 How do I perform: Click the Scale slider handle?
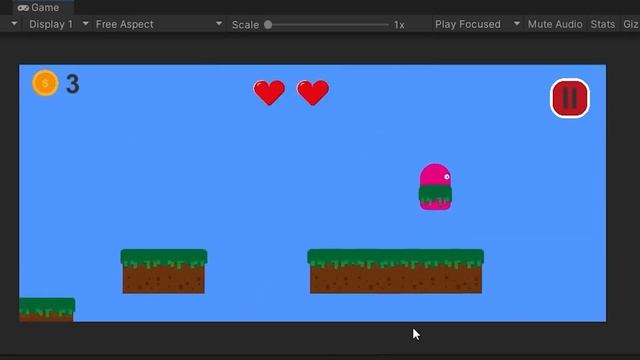pos(268,24)
